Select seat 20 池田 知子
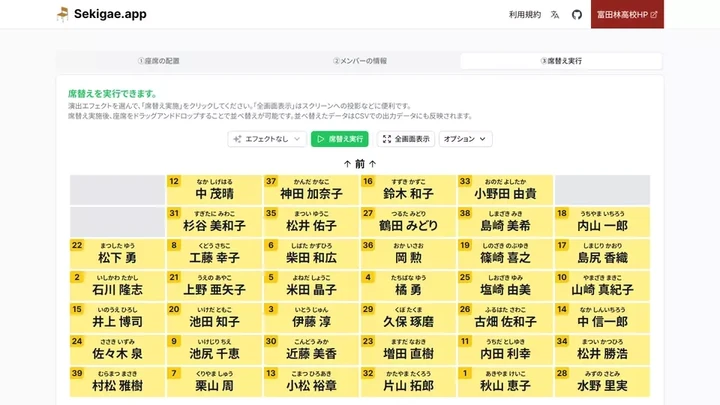 pos(214,318)
